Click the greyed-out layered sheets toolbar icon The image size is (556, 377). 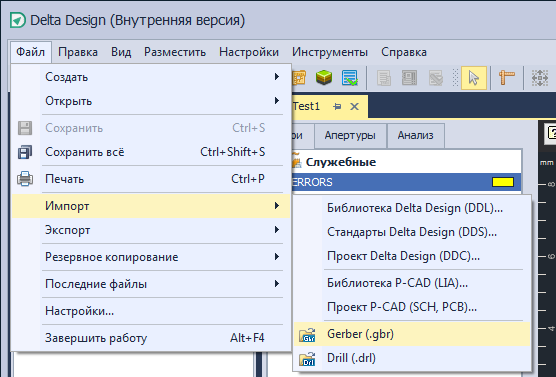point(436,78)
